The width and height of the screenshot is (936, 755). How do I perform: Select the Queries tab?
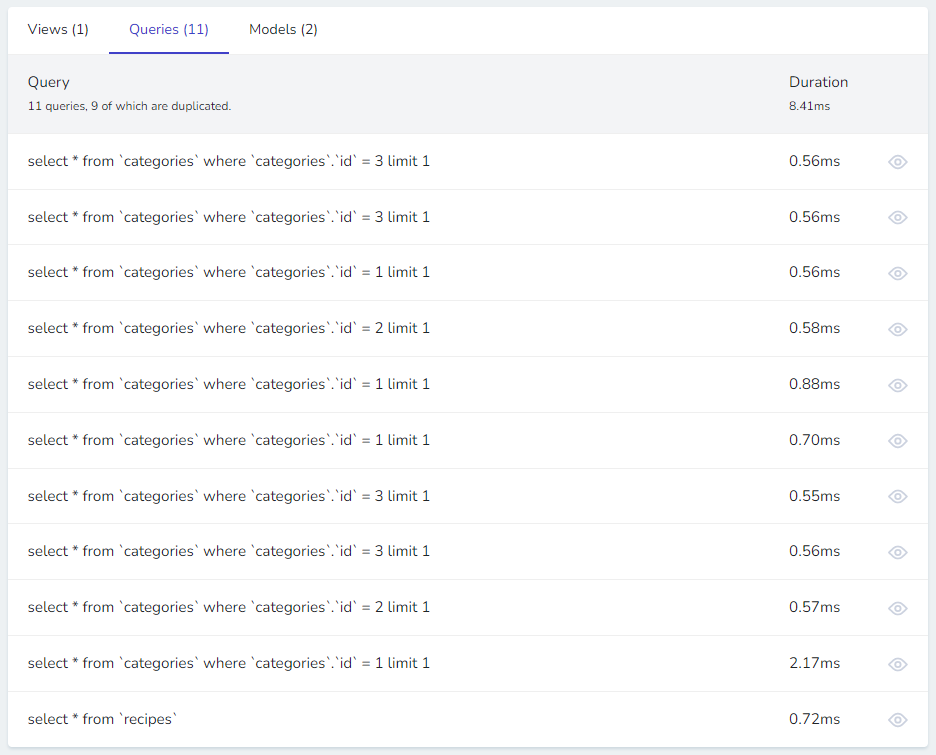(168, 30)
